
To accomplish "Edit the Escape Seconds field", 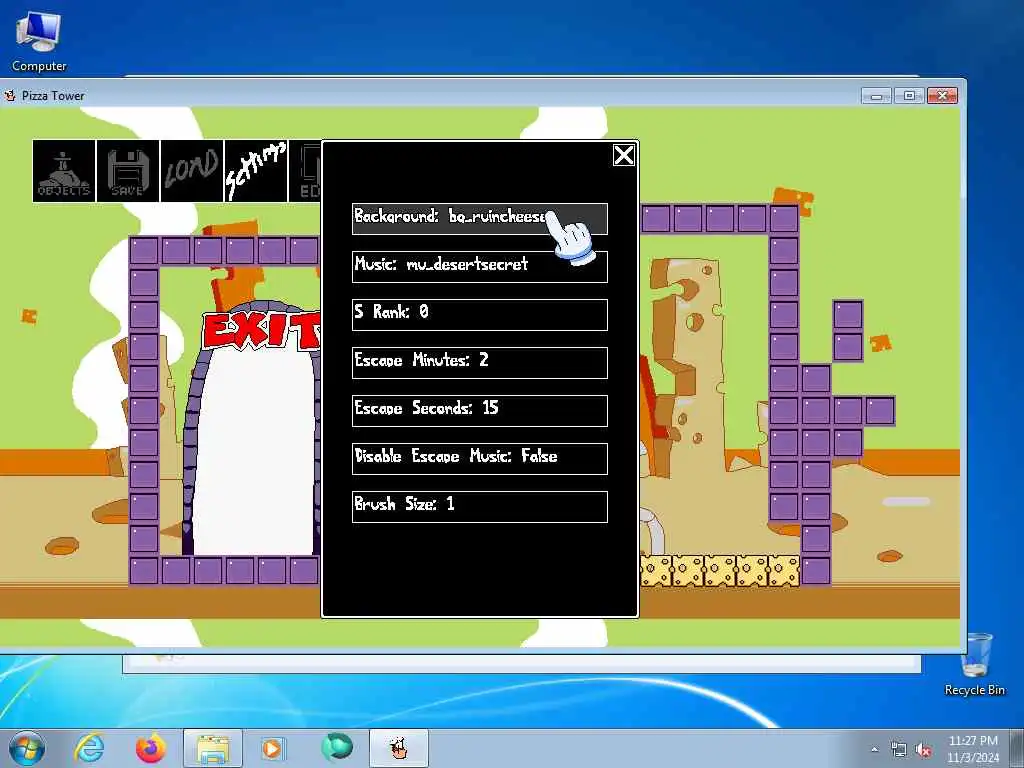I will (480, 411).
